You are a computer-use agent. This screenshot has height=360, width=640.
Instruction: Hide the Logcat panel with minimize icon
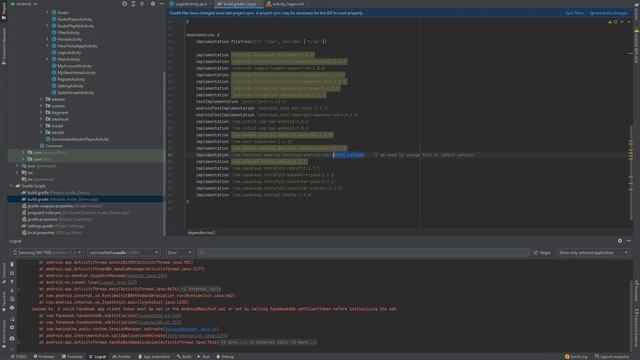click(629, 241)
